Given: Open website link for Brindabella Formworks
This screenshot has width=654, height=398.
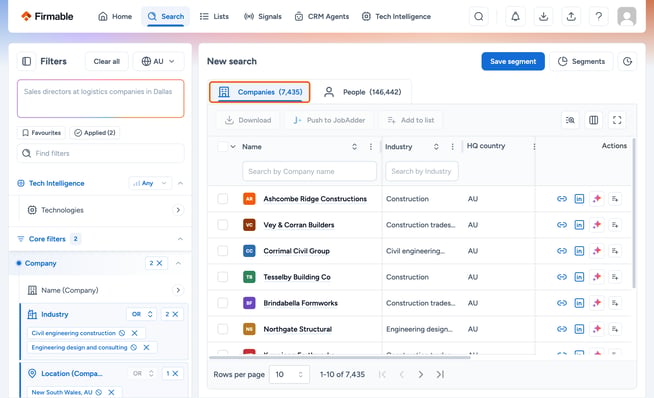Looking at the screenshot, I should [x=562, y=303].
